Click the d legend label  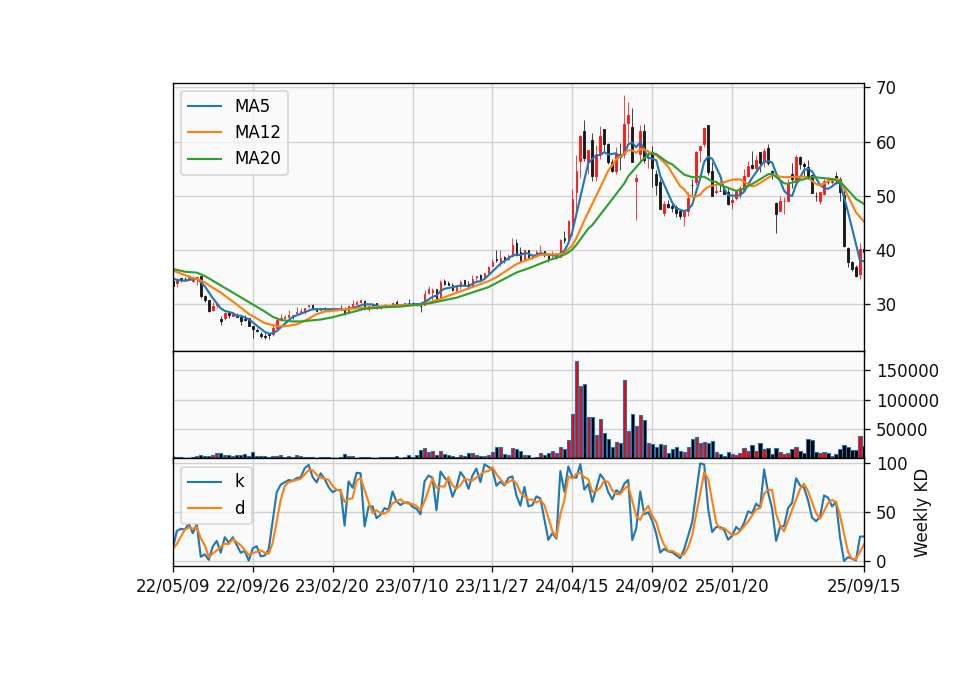click(239, 508)
